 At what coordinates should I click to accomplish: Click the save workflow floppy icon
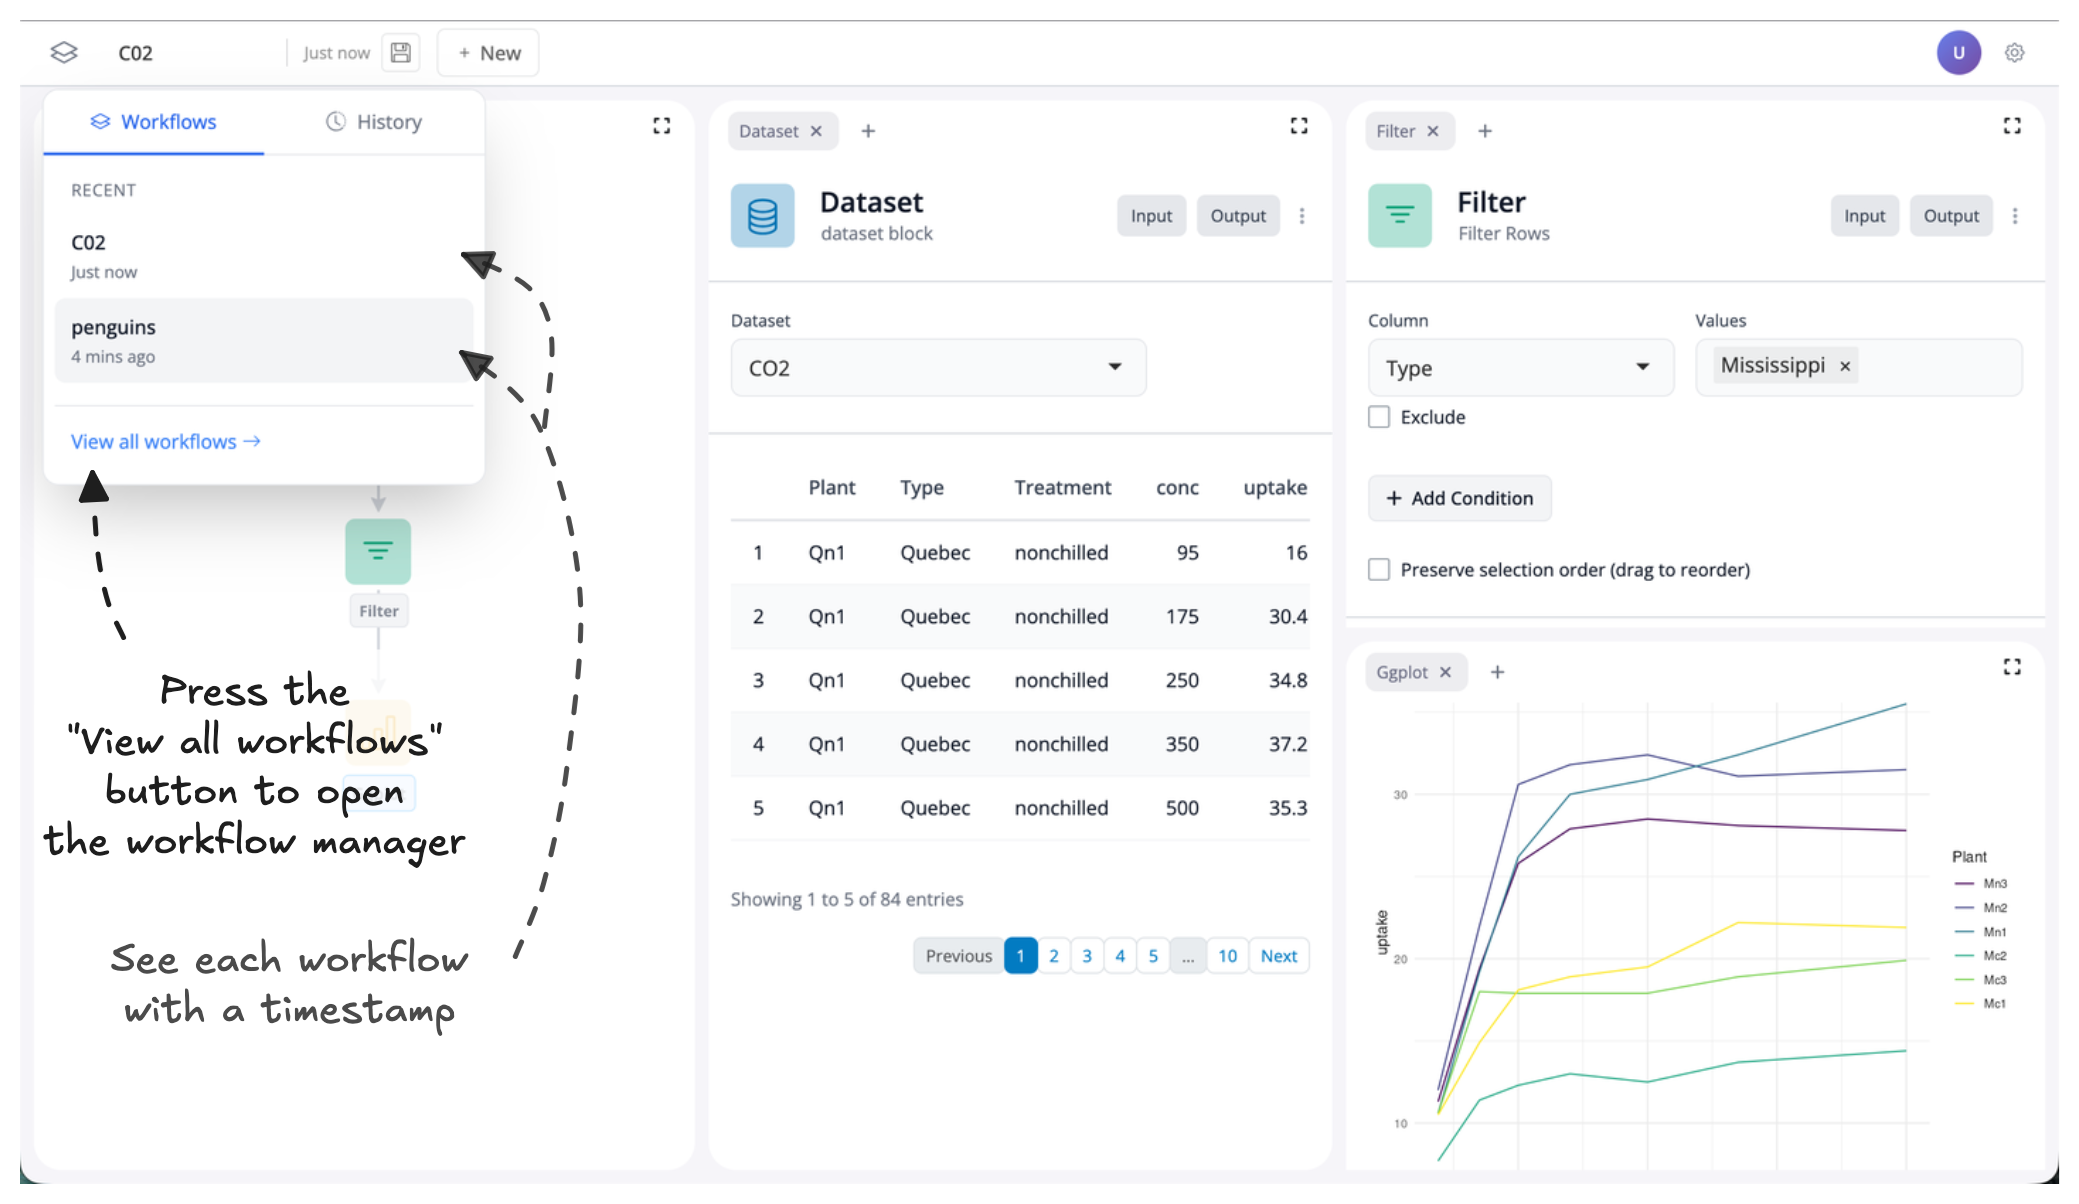click(x=400, y=53)
